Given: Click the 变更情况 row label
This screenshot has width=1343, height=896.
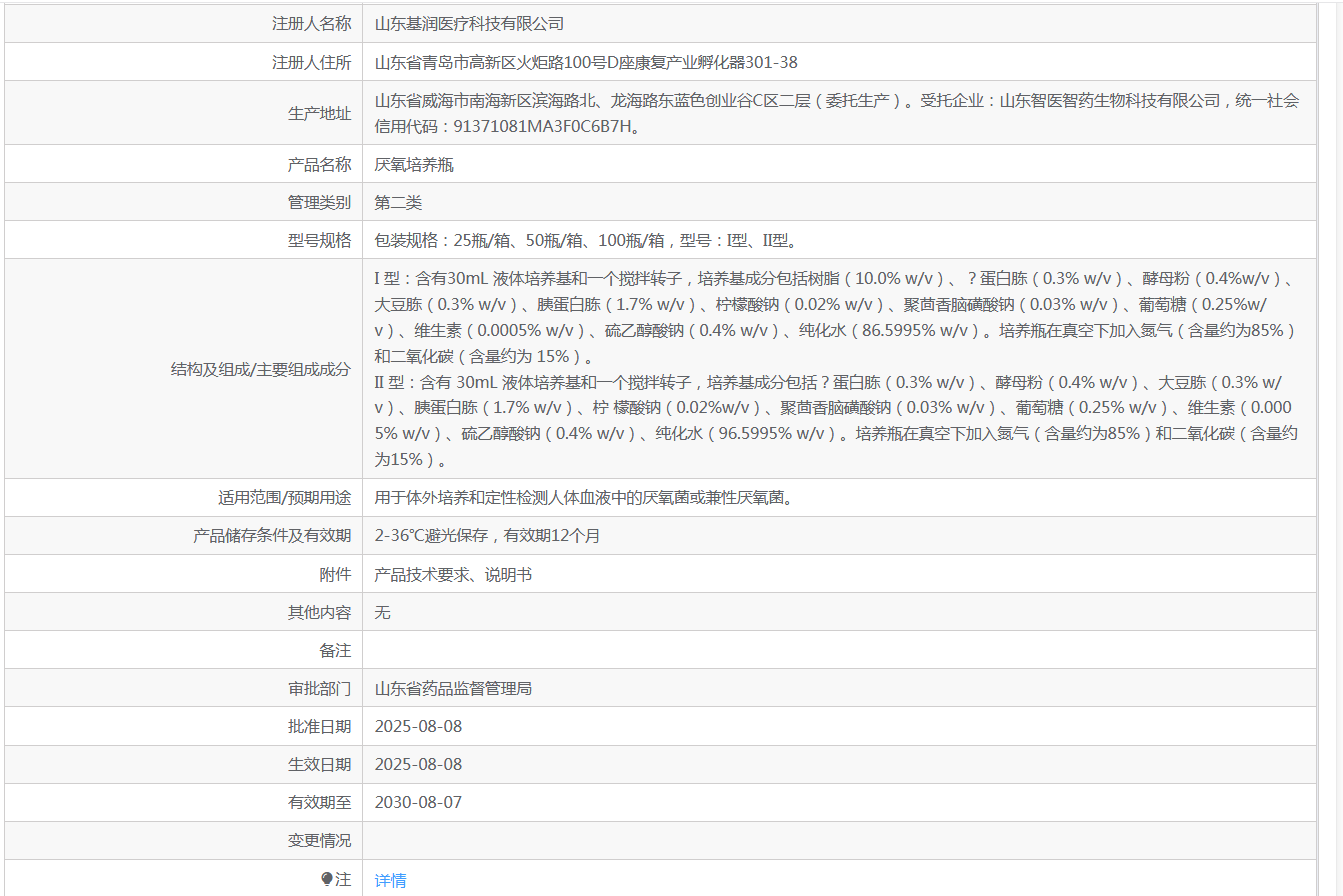Looking at the screenshot, I should pos(320,841).
